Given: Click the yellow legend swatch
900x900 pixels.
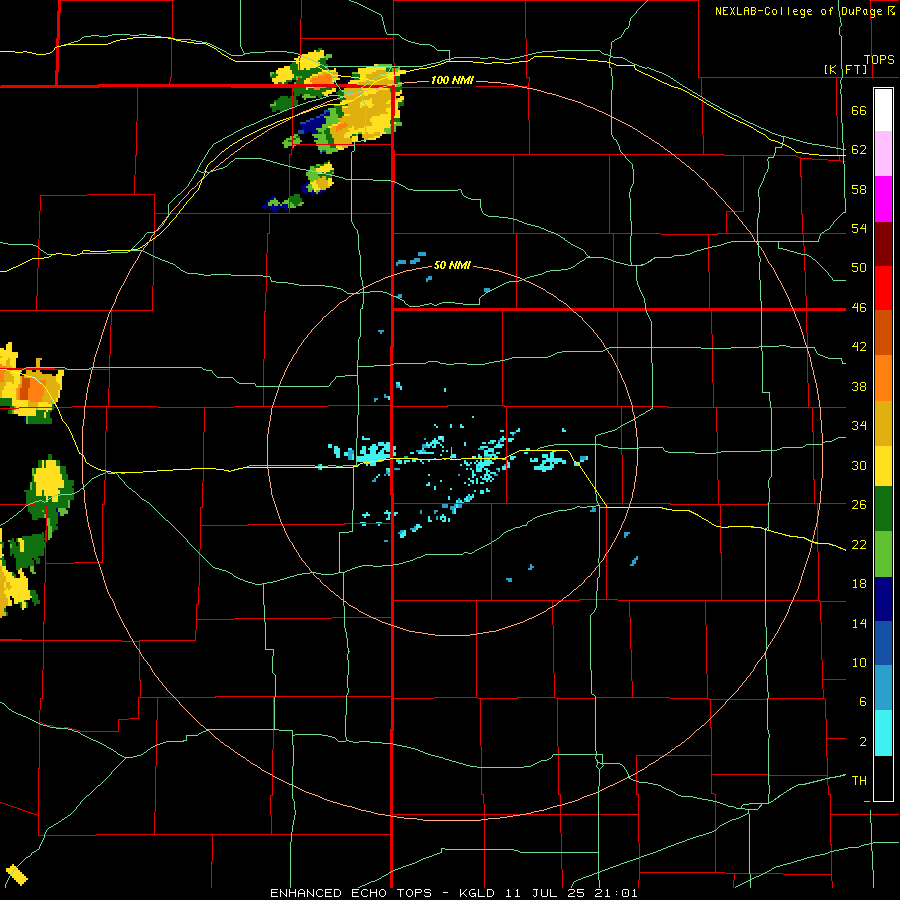Looking at the screenshot, I should click(883, 465).
